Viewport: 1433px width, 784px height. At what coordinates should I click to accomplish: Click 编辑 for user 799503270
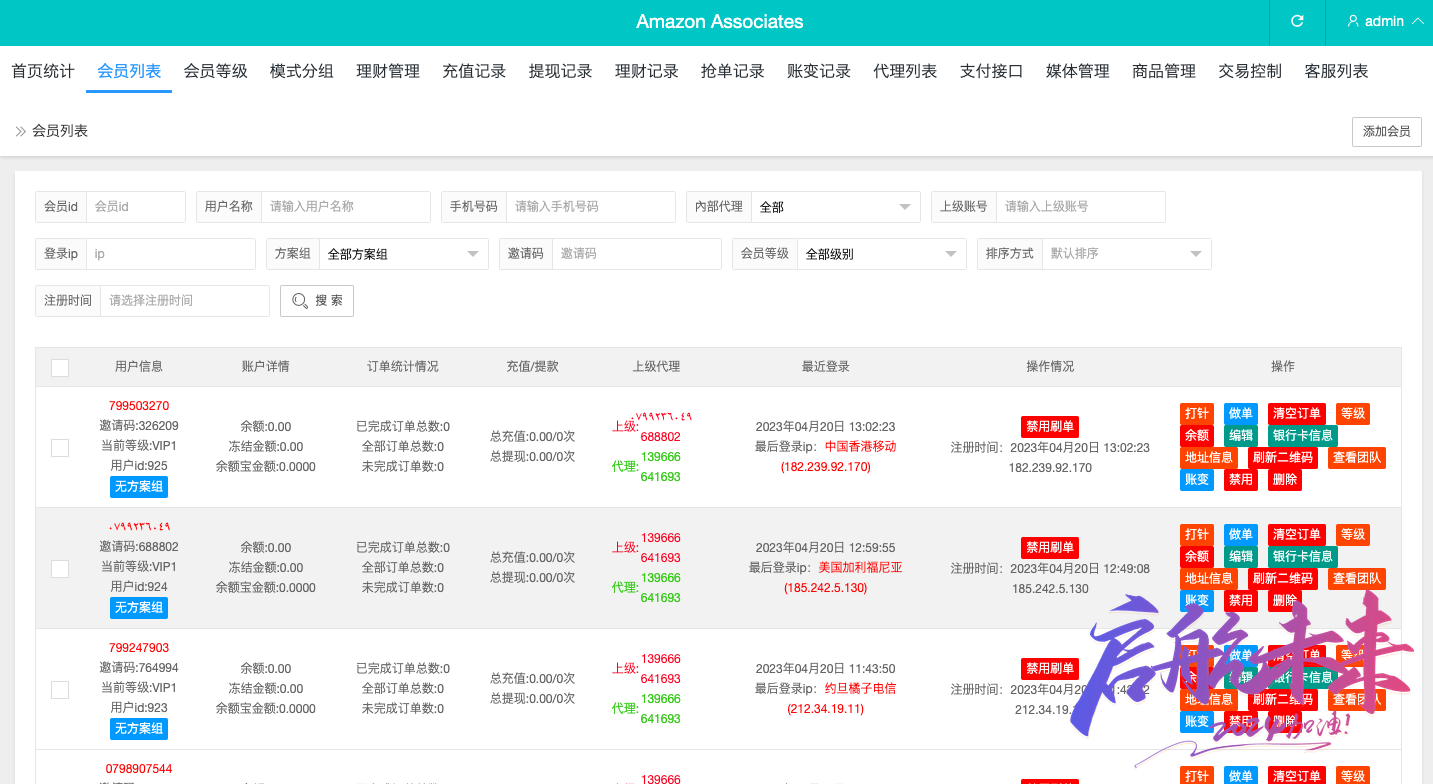[1241, 436]
